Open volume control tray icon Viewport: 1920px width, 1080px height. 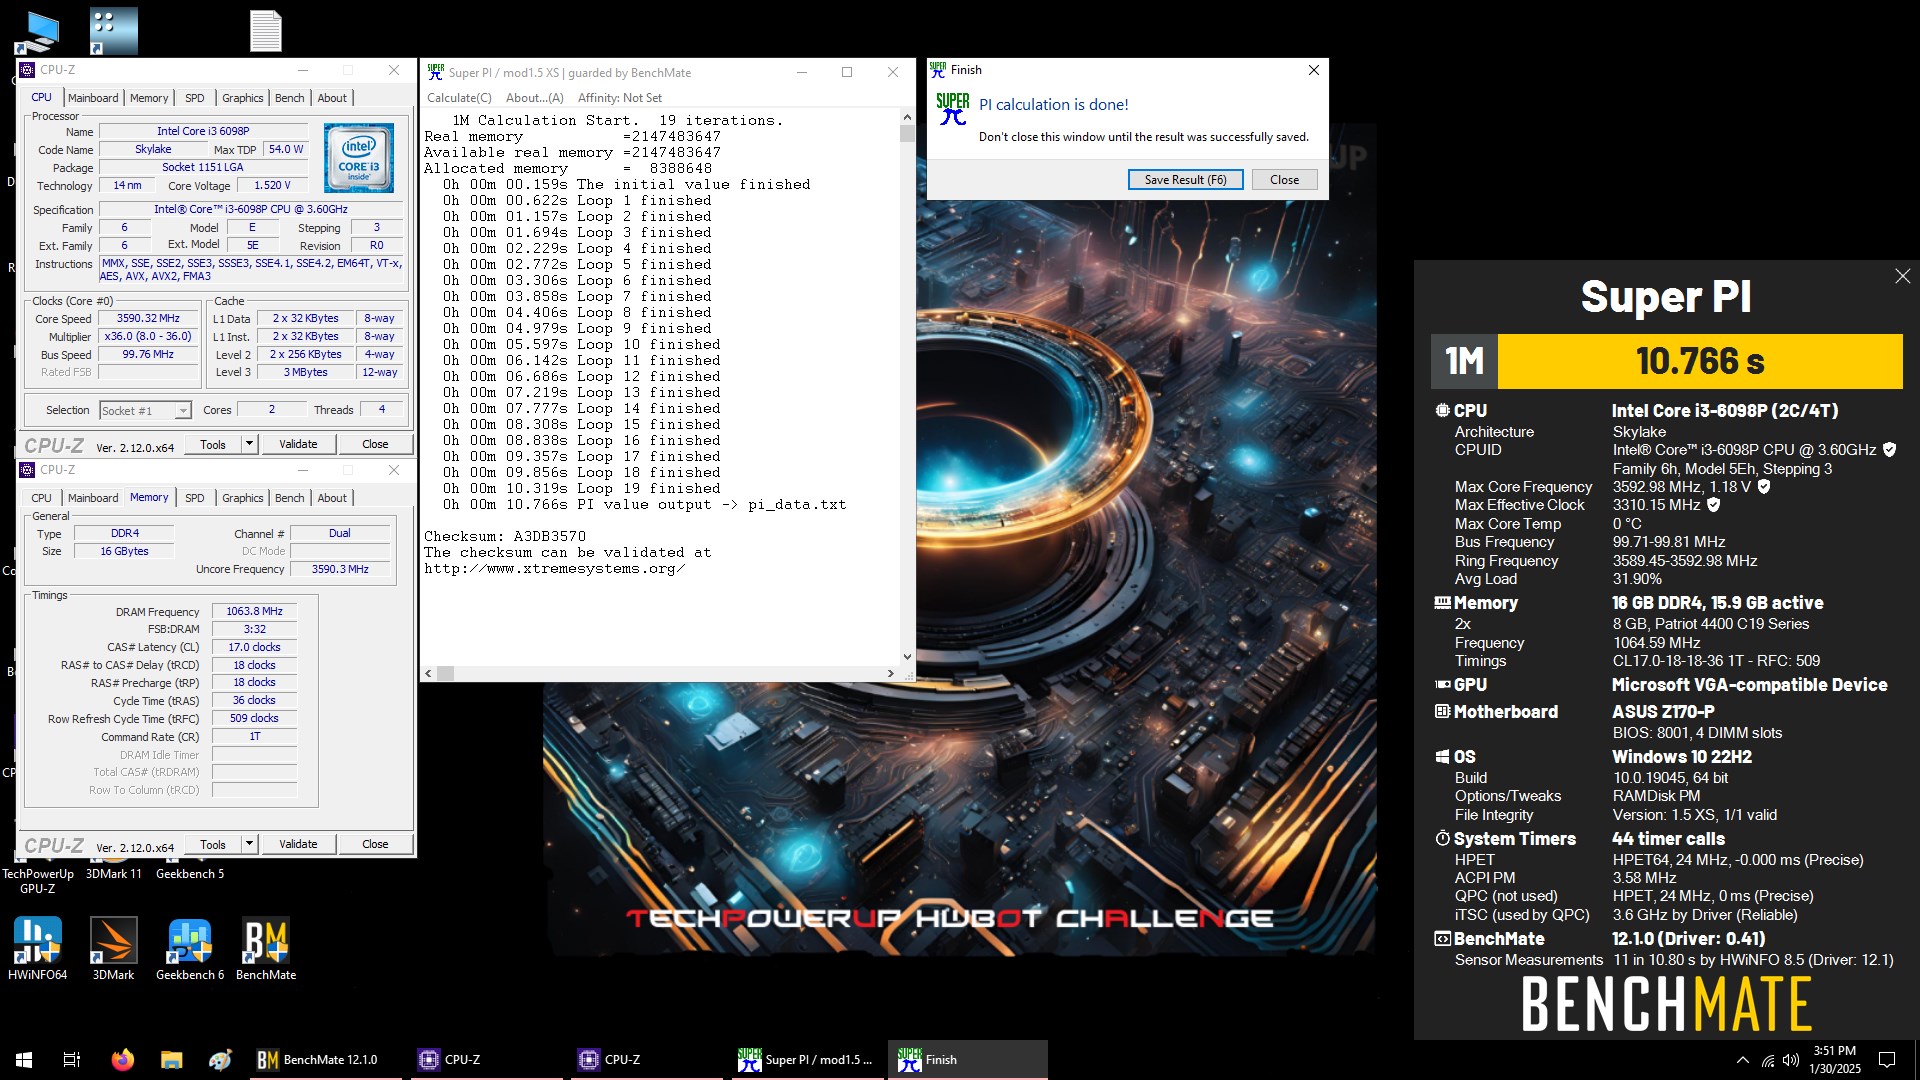1790,1060
